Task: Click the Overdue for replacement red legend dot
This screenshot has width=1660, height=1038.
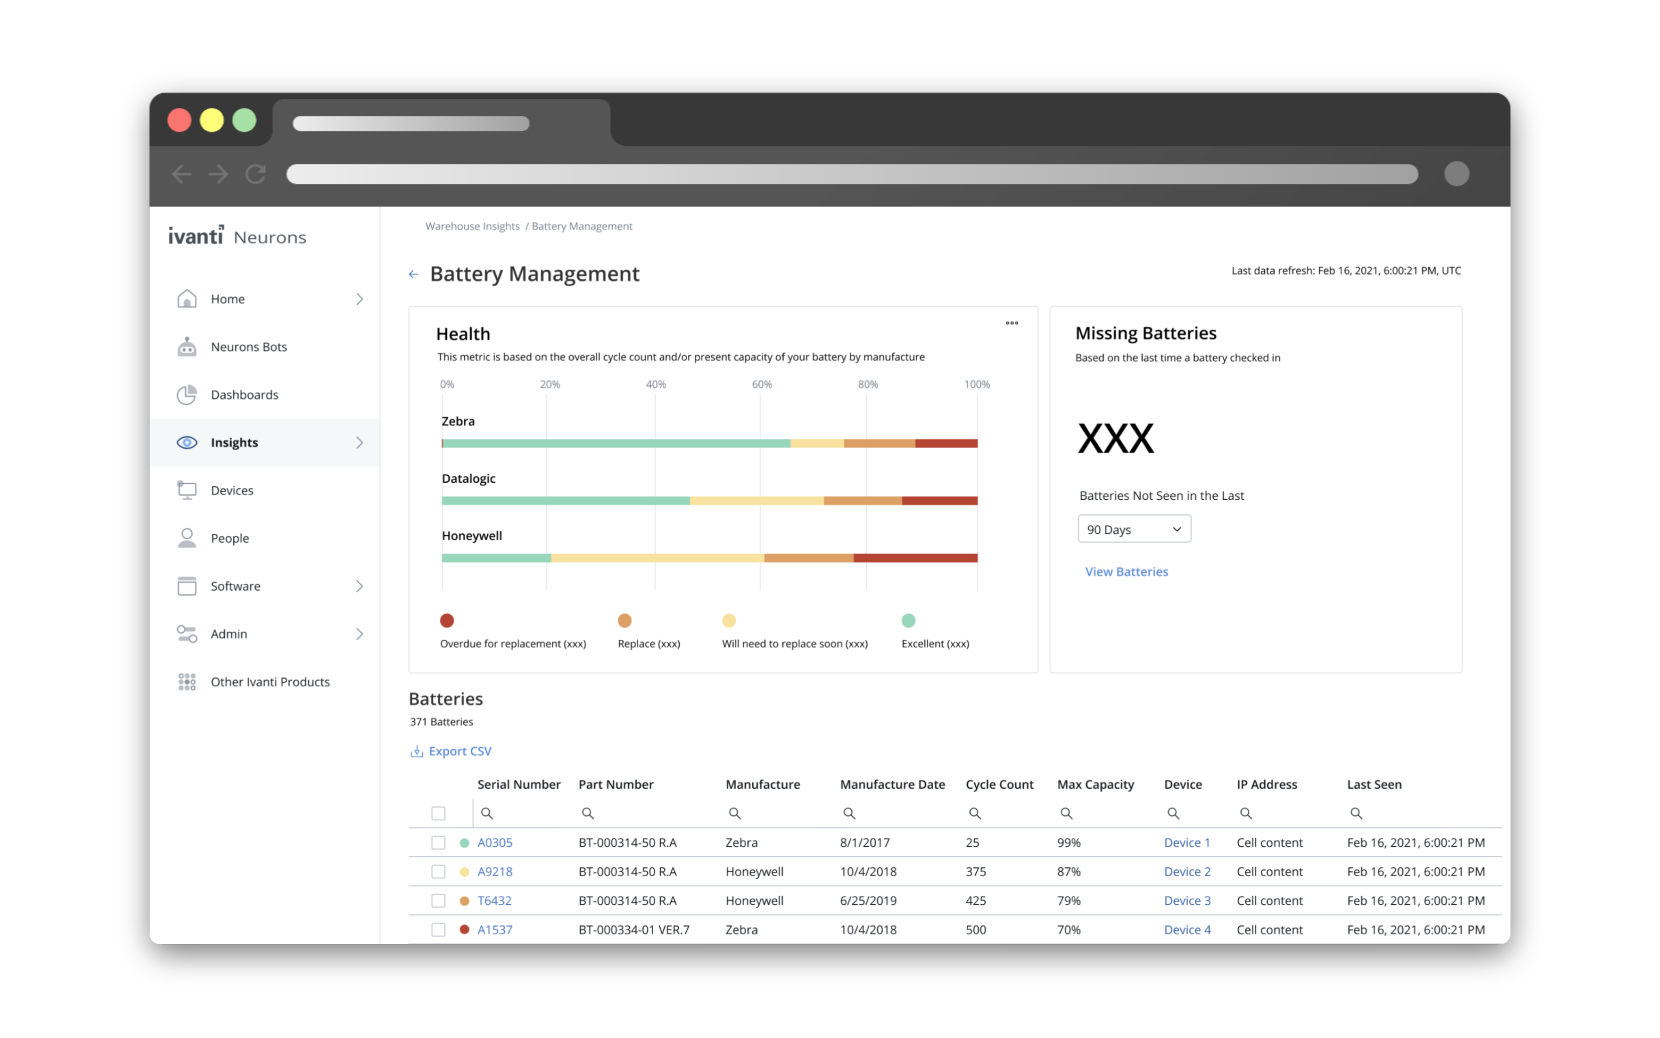Action: [x=447, y=620]
